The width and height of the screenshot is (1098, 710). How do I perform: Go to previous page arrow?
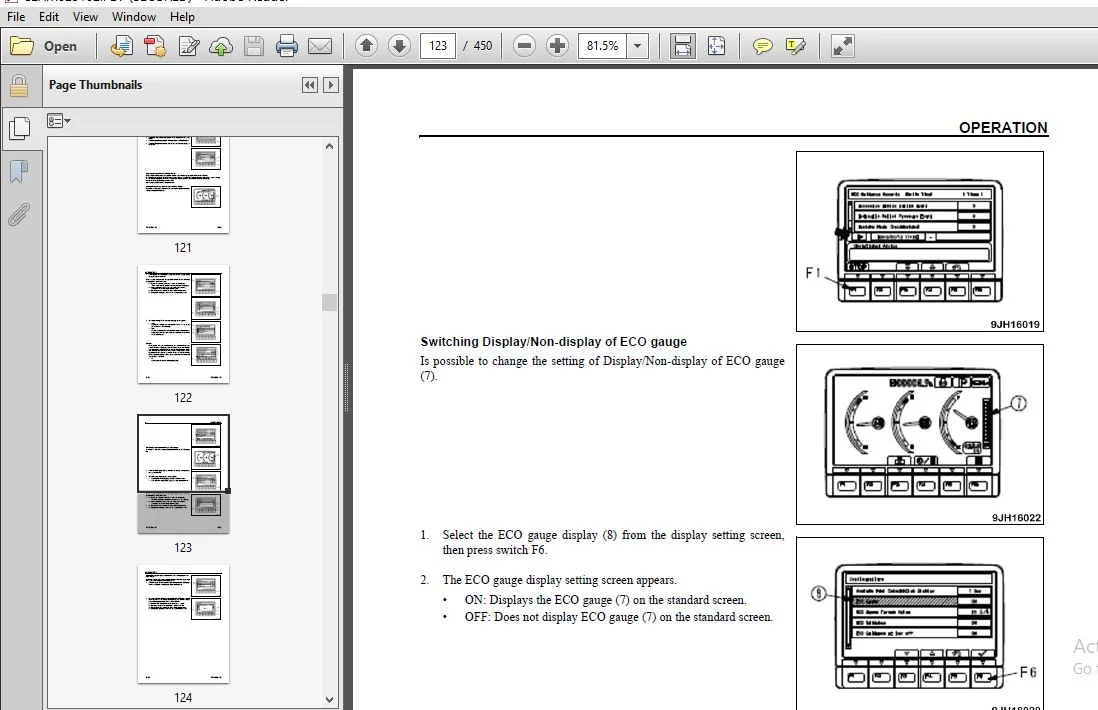(x=366, y=46)
